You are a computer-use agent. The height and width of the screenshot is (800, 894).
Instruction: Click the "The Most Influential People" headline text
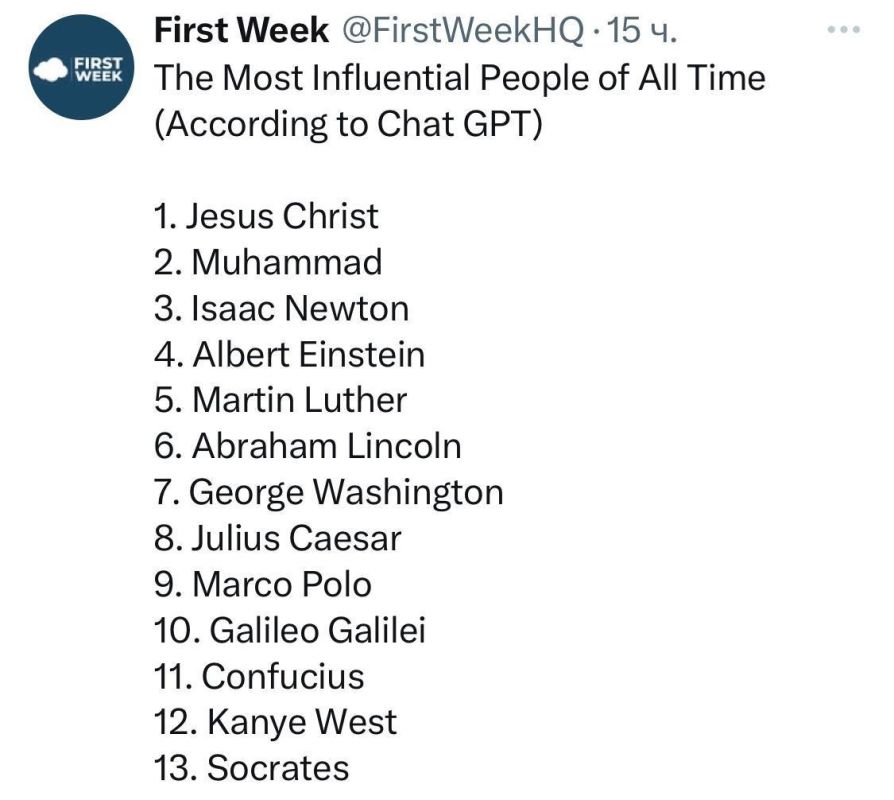459,77
